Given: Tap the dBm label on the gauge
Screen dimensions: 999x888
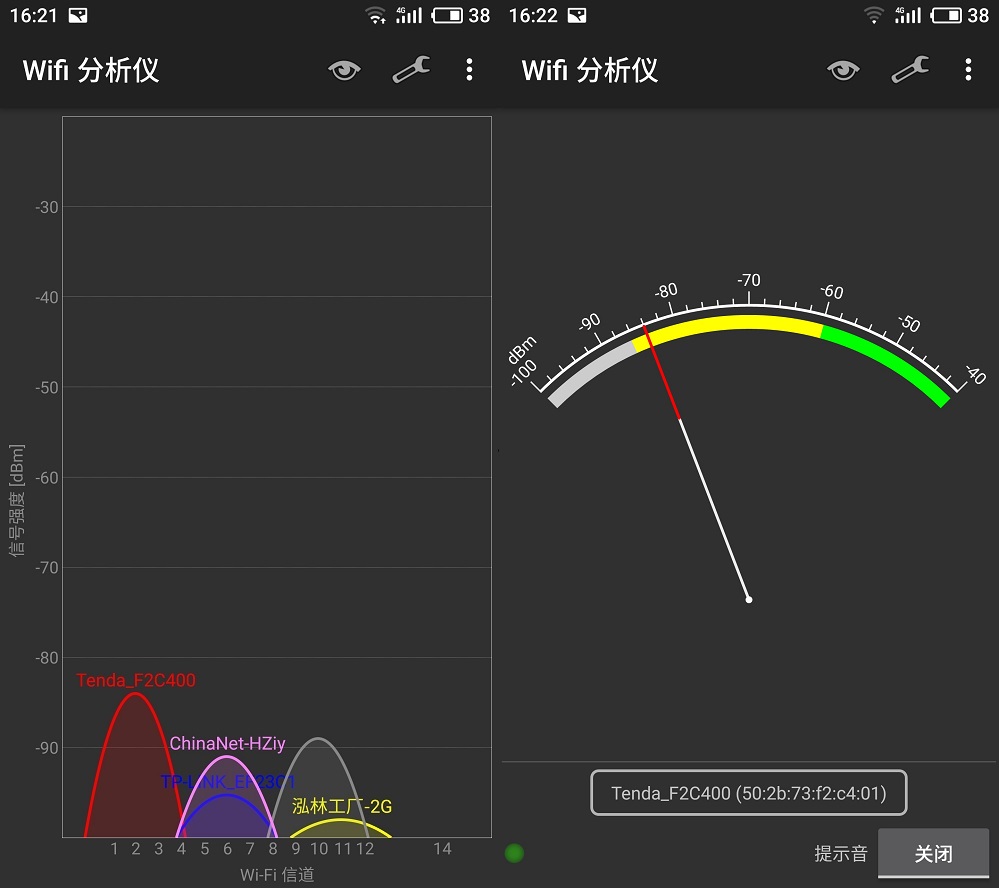Looking at the screenshot, I should tap(522, 350).
